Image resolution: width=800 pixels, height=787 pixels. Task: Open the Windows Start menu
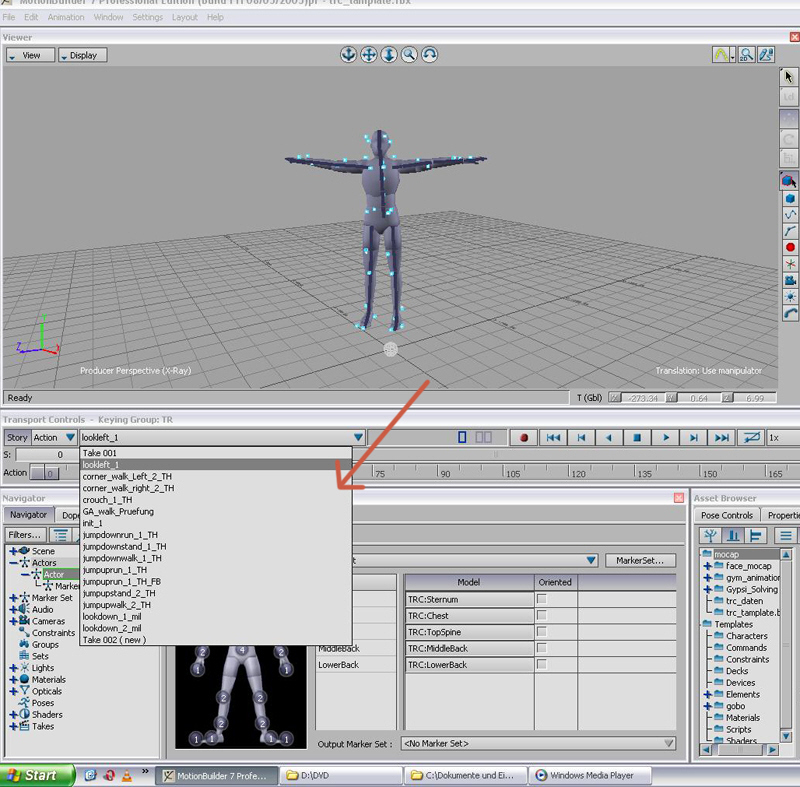(37, 775)
